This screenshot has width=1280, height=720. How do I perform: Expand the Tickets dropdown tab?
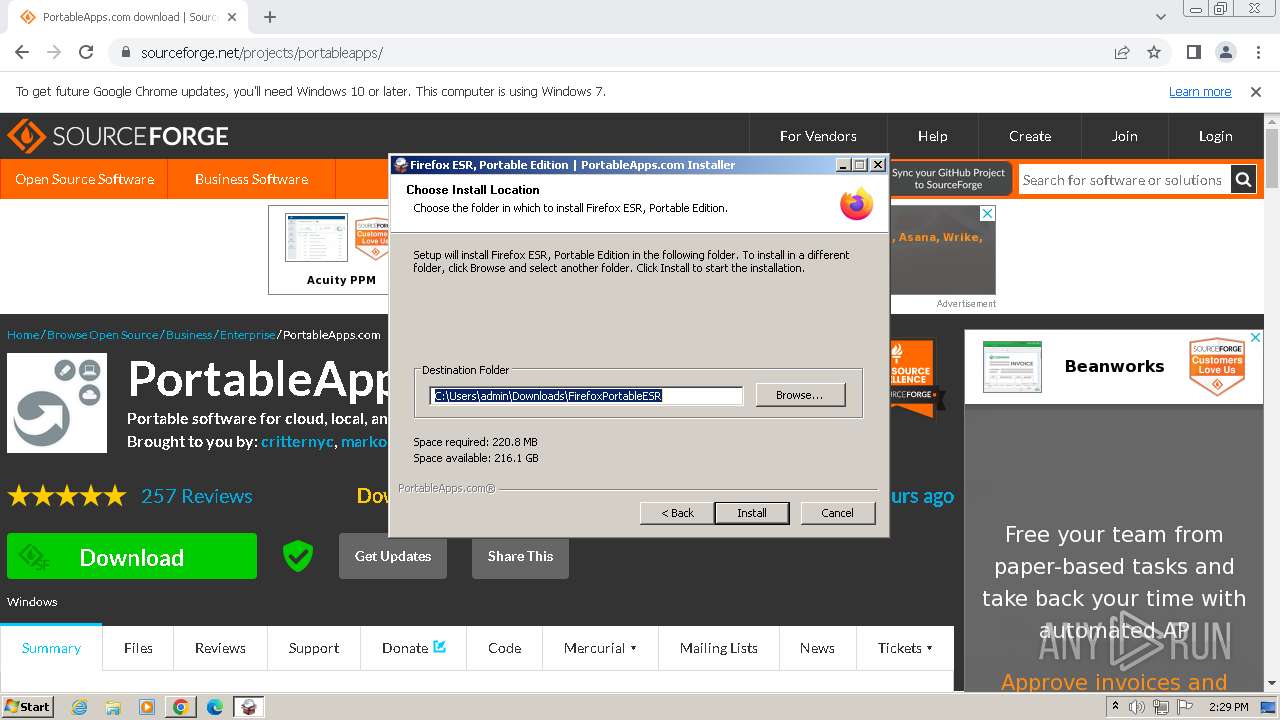pyautogui.click(x=905, y=648)
